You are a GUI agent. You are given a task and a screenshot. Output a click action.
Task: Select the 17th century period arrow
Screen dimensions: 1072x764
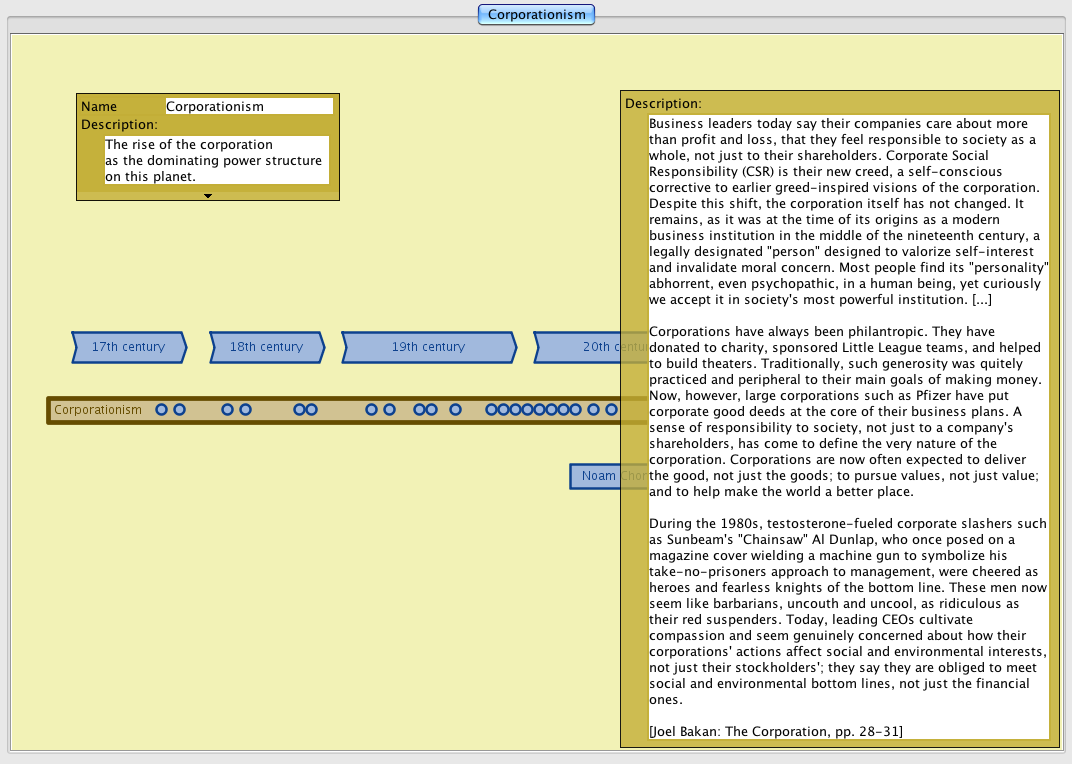(x=128, y=347)
